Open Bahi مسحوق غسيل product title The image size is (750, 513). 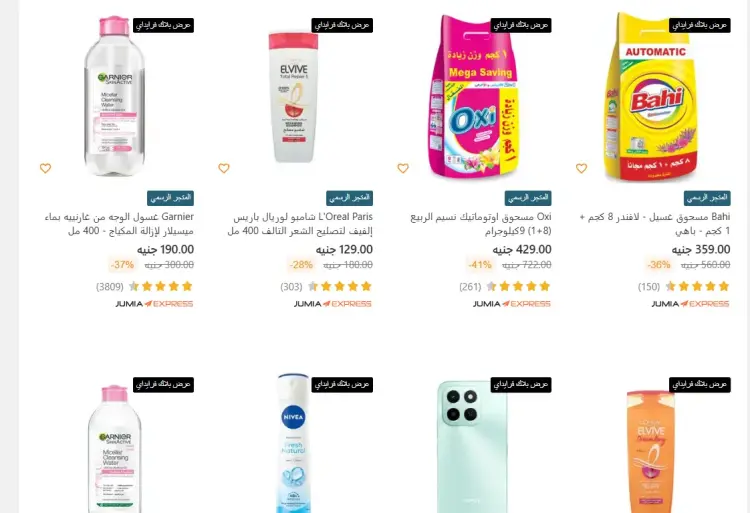(655, 224)
